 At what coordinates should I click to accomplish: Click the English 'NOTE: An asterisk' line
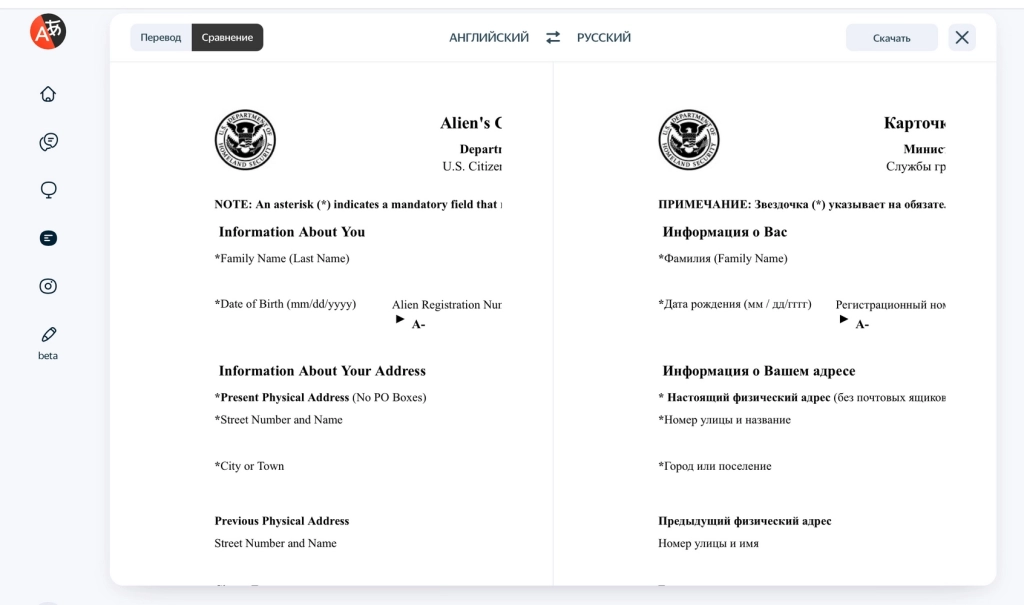click(358, 204)
